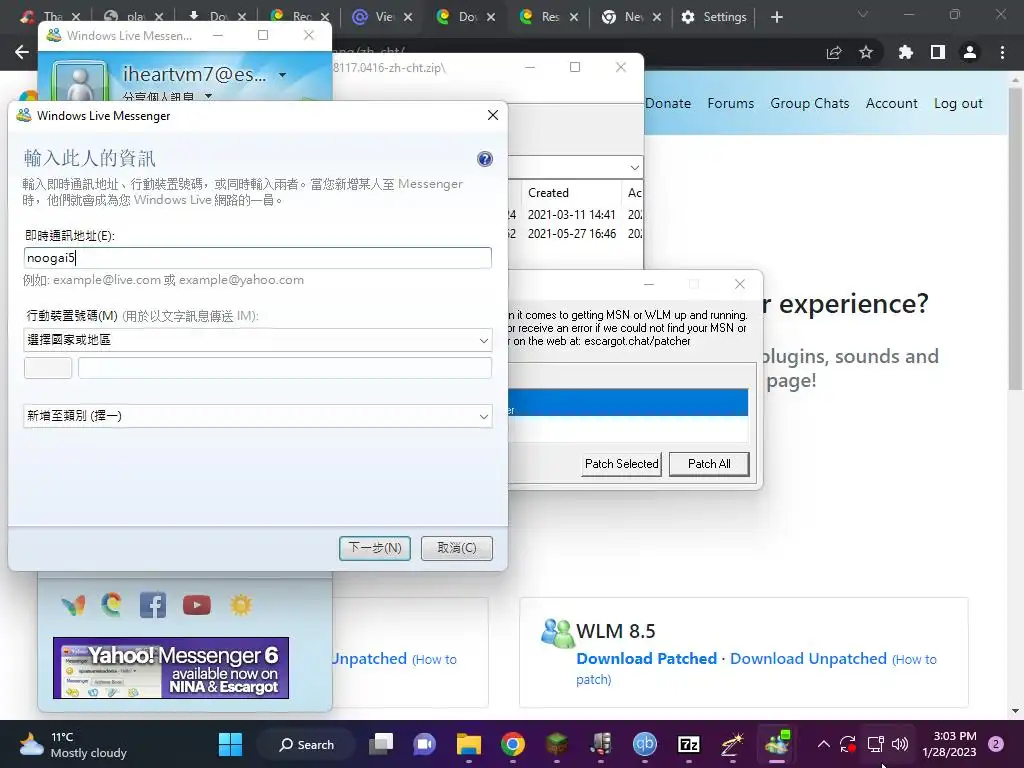Expand the personal message dropdown arrow

pos(208,96)
